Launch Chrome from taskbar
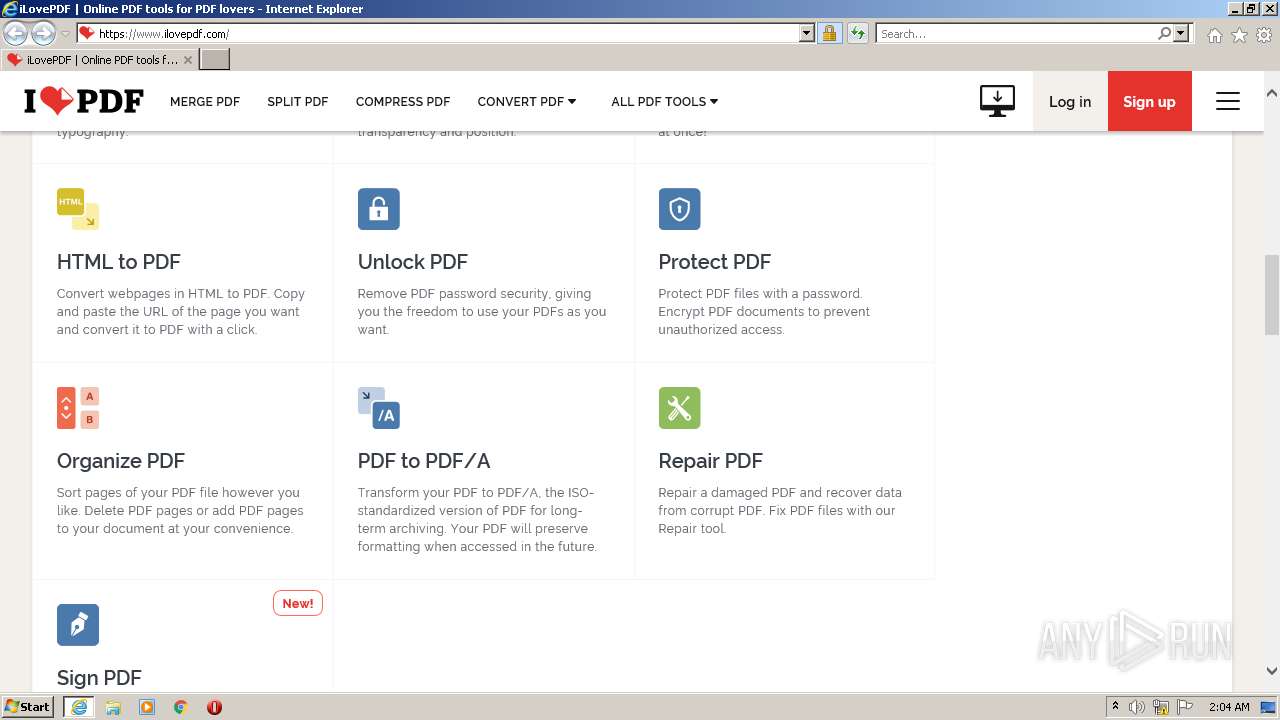Screen dimensions: 1280x720 pyautogui.click(x=181, y=707)
